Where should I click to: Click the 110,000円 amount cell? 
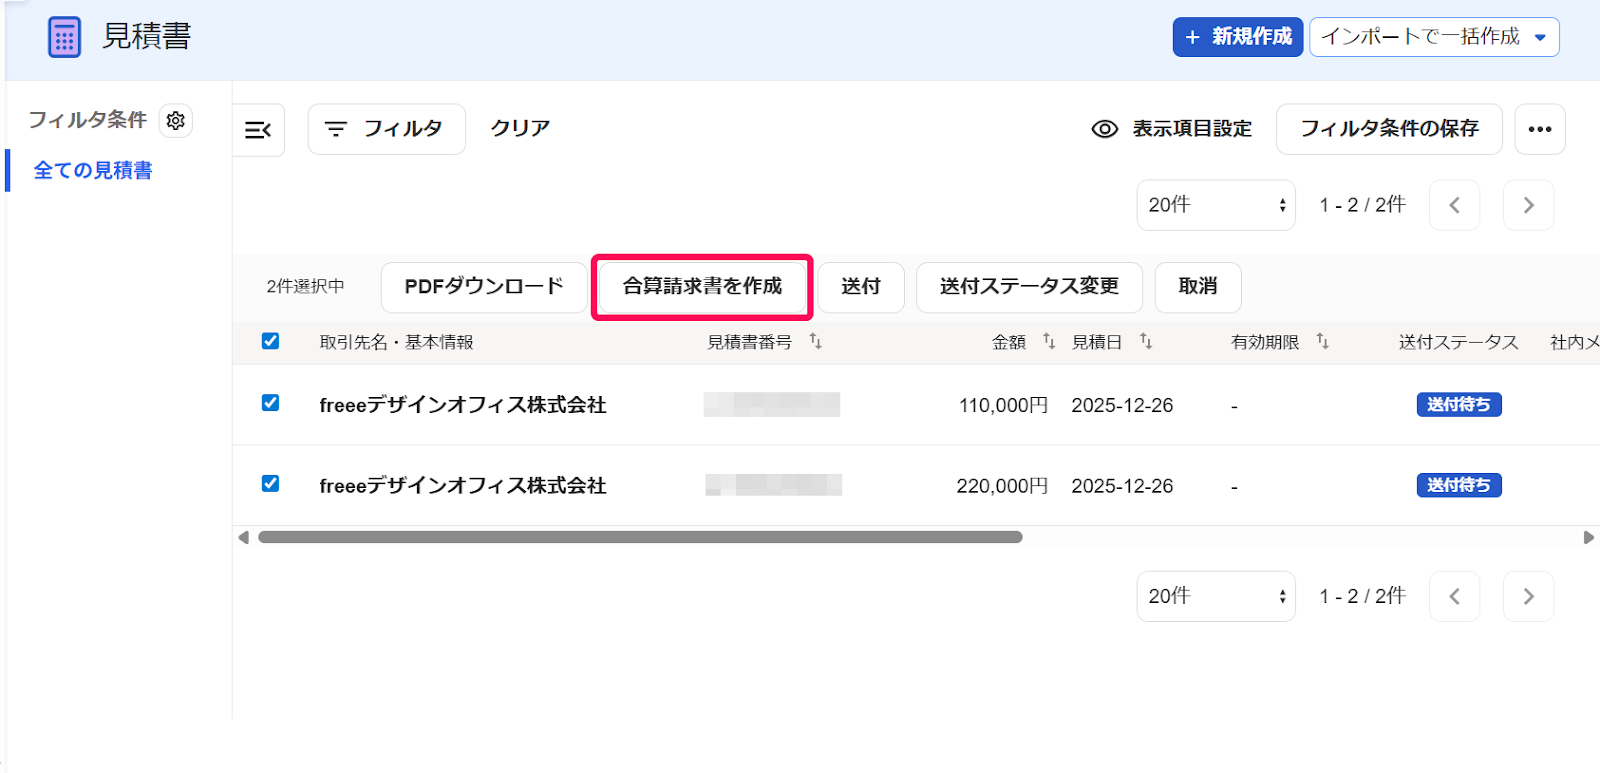click(1003, 406)
